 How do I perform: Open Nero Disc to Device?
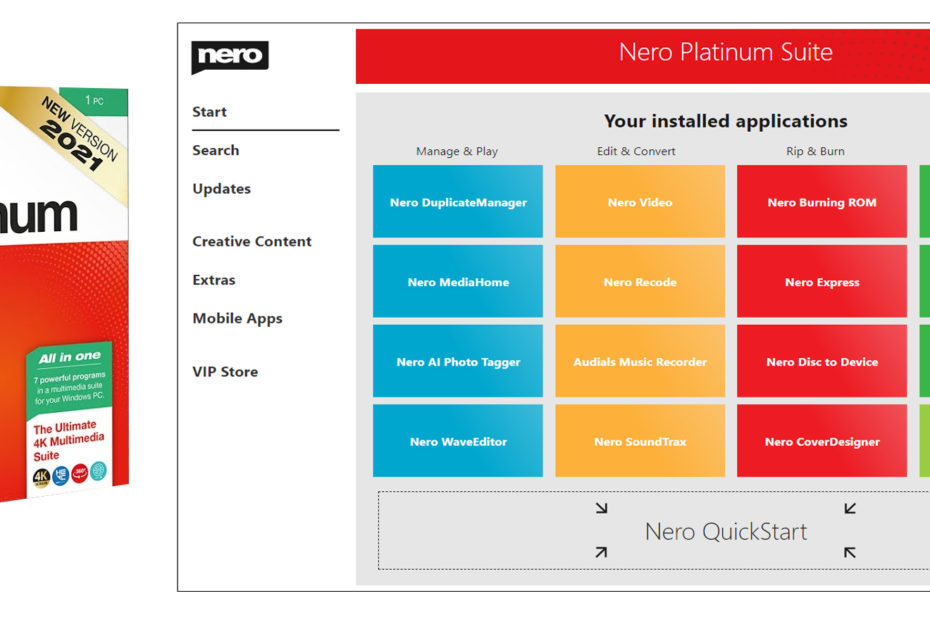coord(822,361)
